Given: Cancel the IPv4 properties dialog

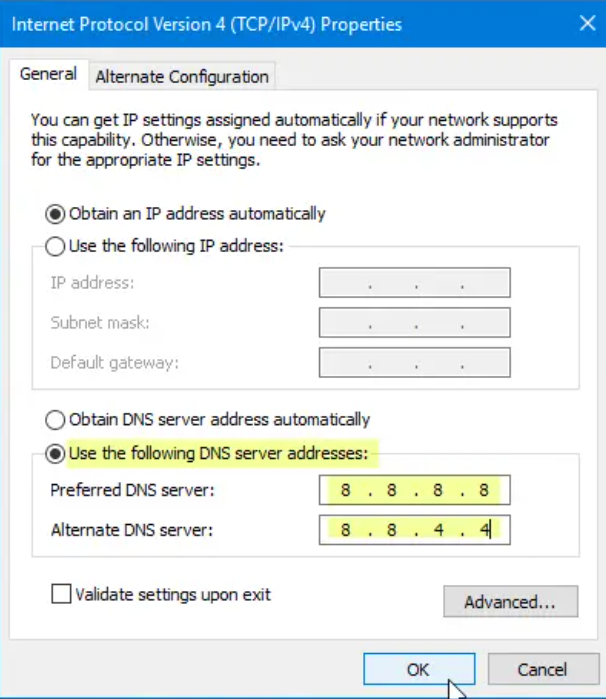Looking at the screenshot, I should [542, 669].
